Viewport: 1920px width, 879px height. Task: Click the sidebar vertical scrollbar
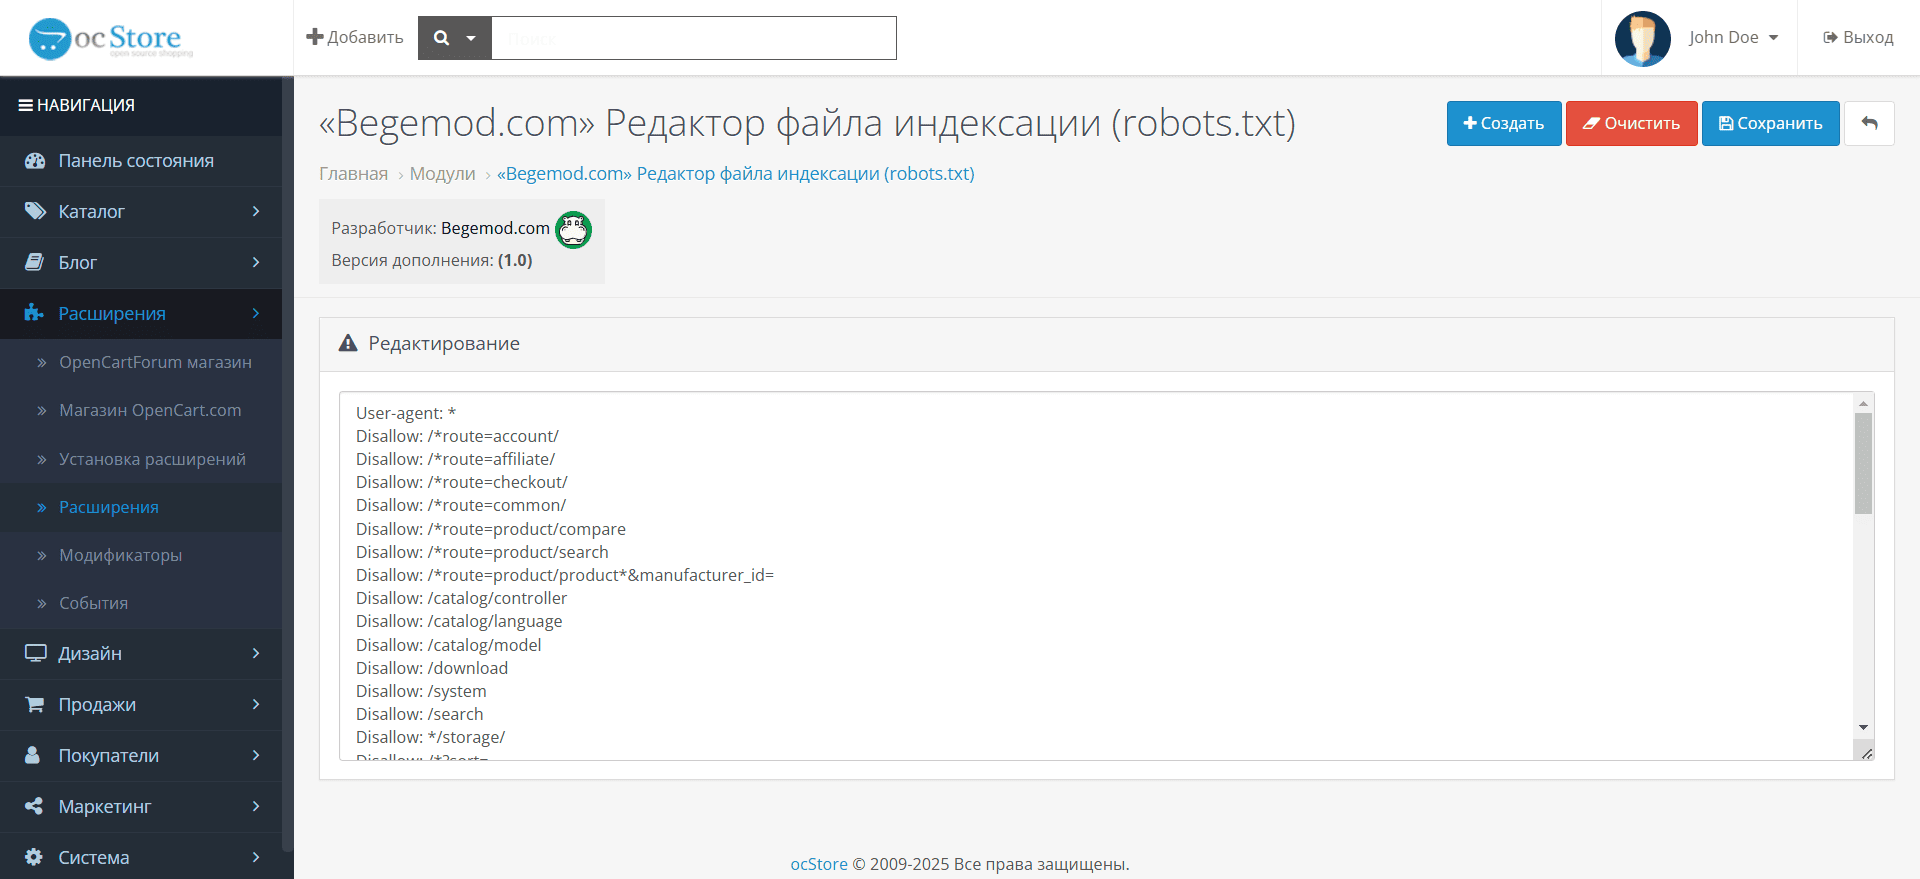tap(288, 465)
